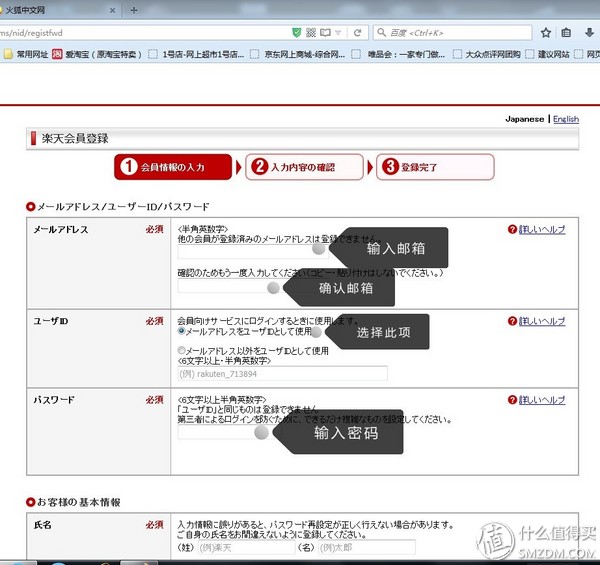Image resolution: width=600 pixels, height=565 pixels.
Task: Open 爱淘宝 bookmark
Action: pos(97,54)
